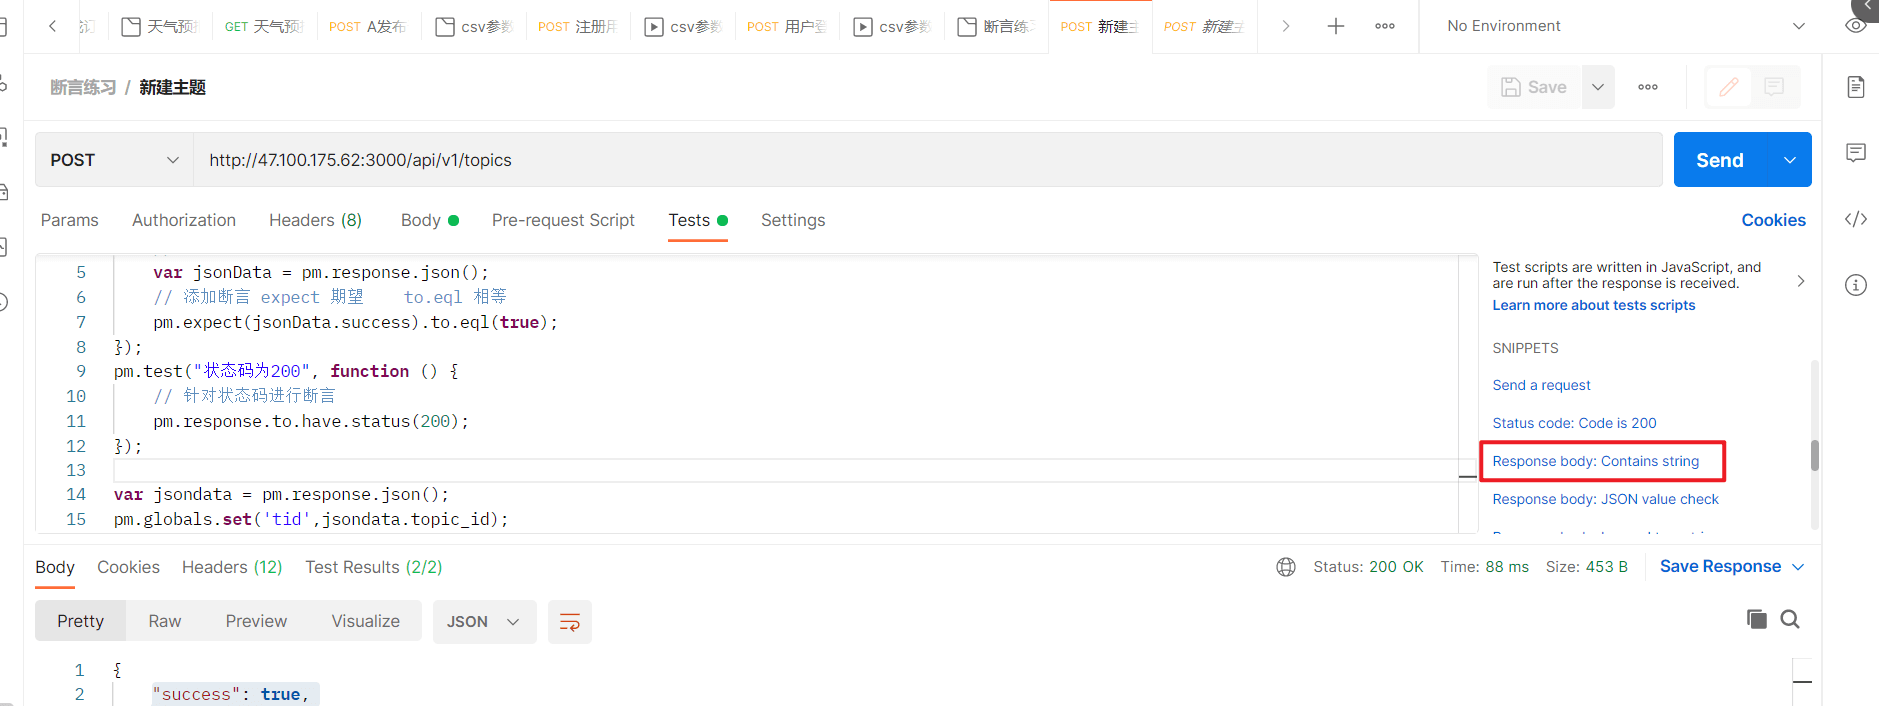Select the Pretty response view
1879x706 pixels.
pos(80,622)
